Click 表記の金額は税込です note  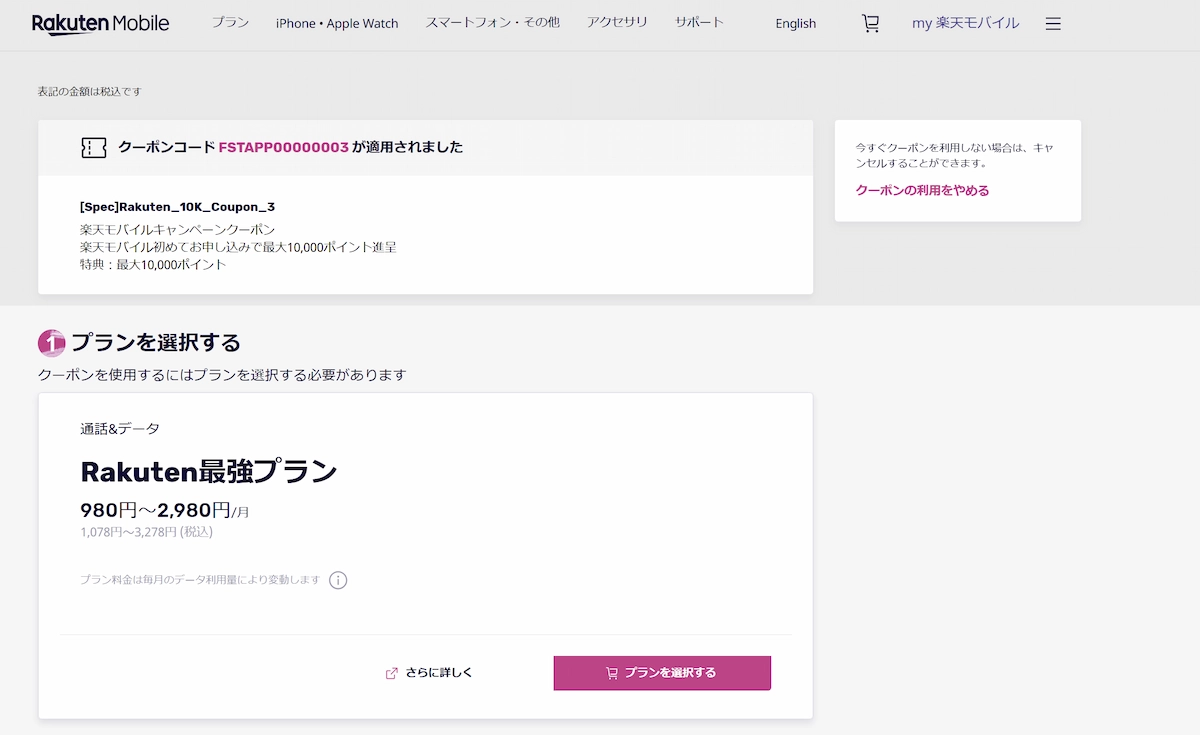tap(90, 91)
